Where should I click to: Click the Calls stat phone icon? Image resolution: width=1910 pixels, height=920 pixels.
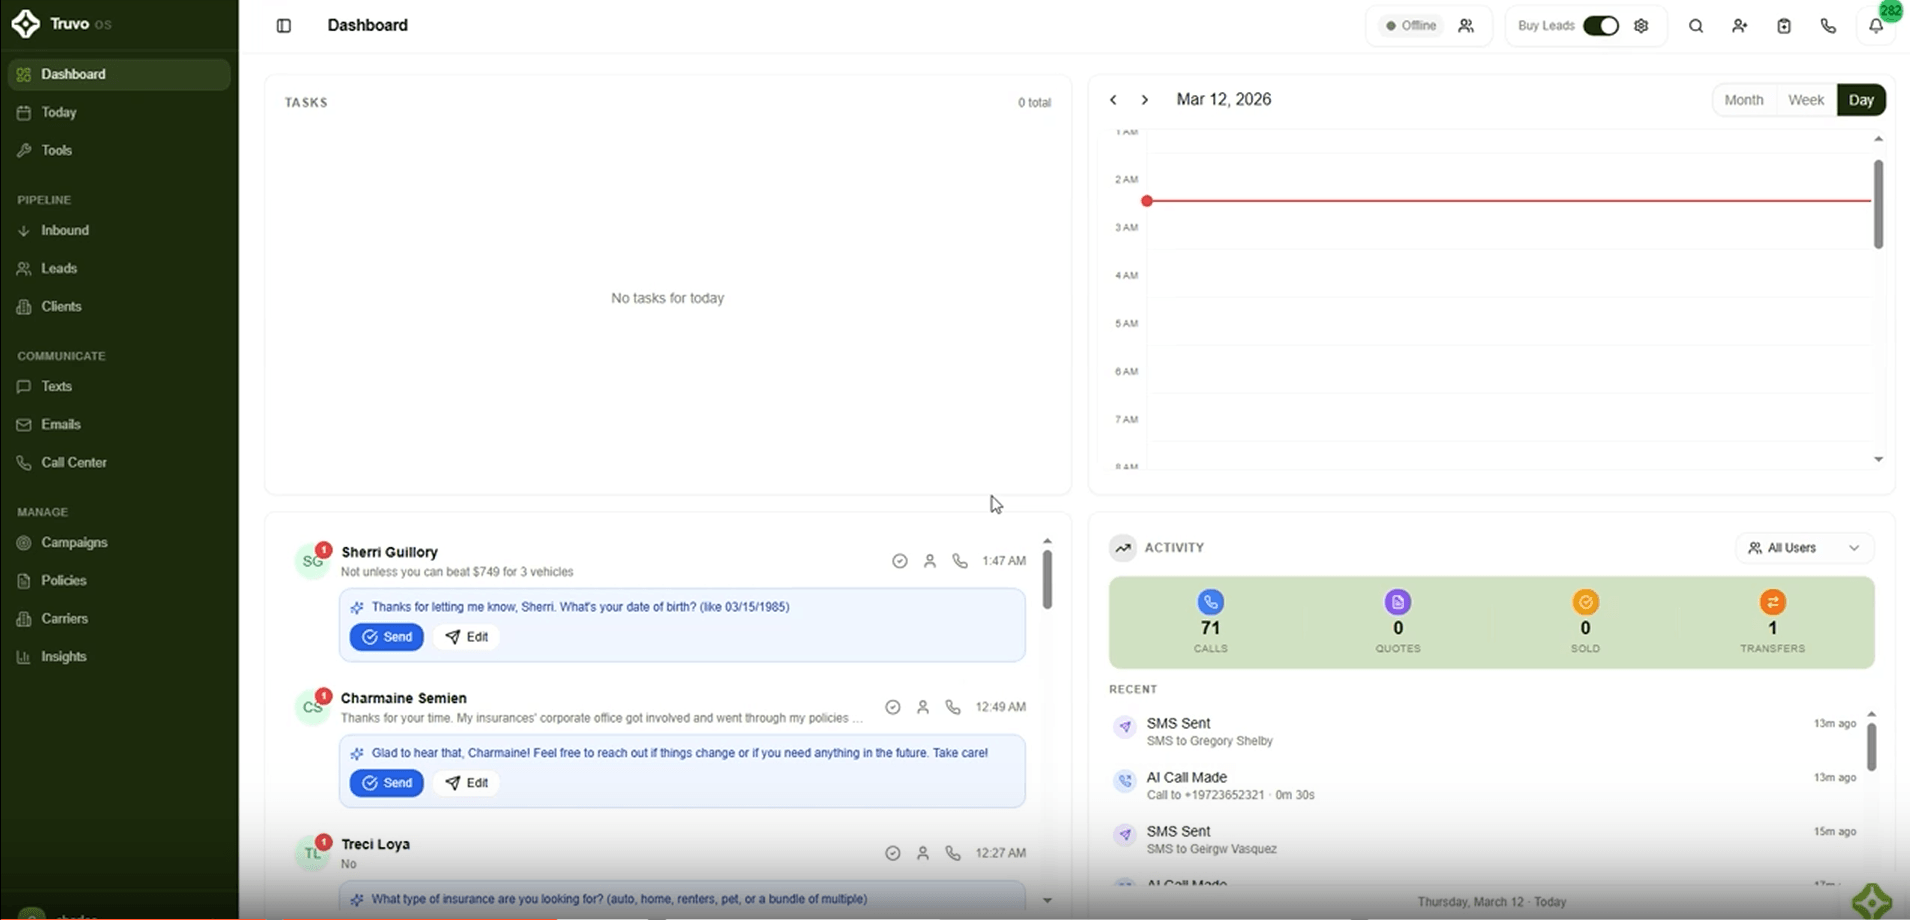[x=1211, y=602]
